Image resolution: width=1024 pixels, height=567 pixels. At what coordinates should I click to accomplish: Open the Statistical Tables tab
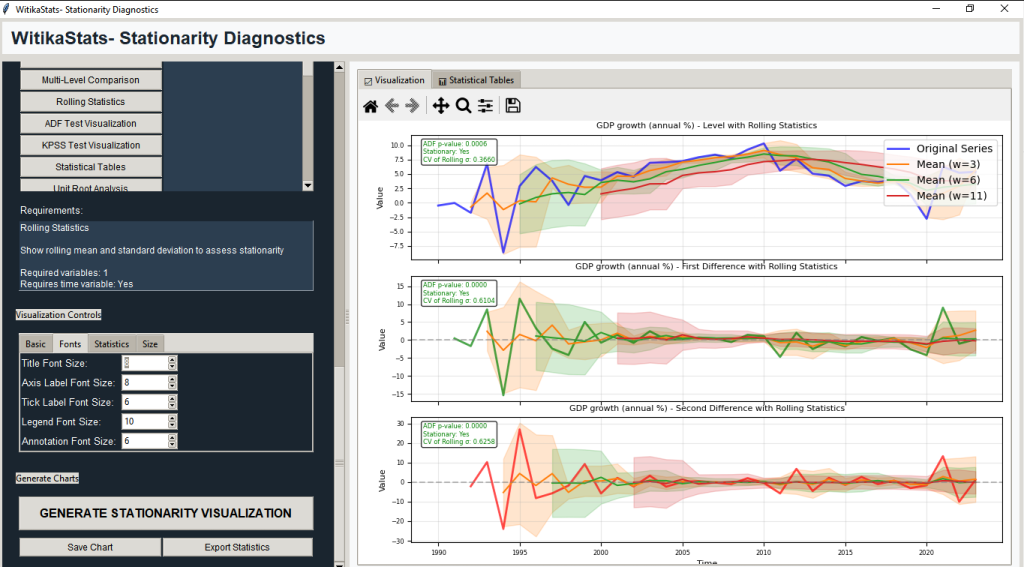pos(476,80)
